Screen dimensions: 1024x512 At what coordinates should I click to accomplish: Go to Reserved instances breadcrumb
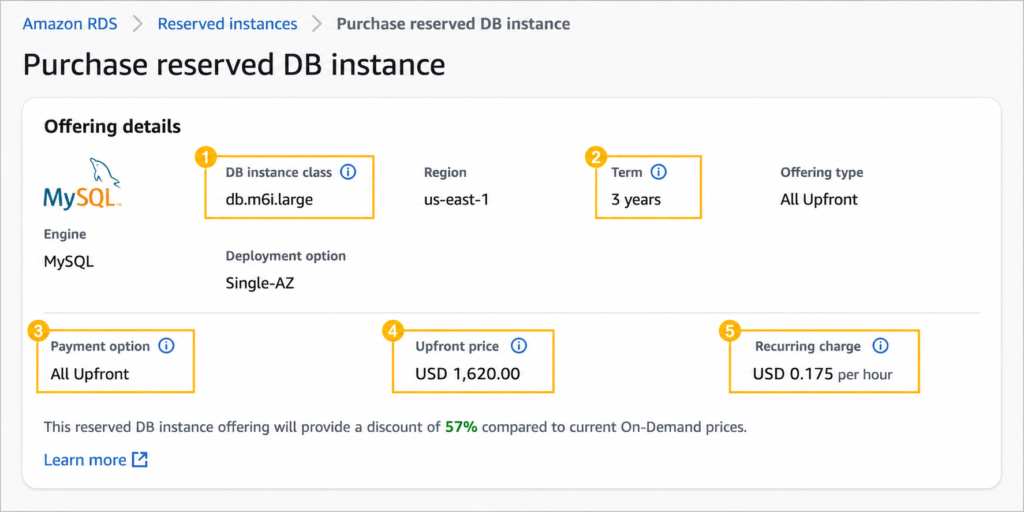point(227,24)
